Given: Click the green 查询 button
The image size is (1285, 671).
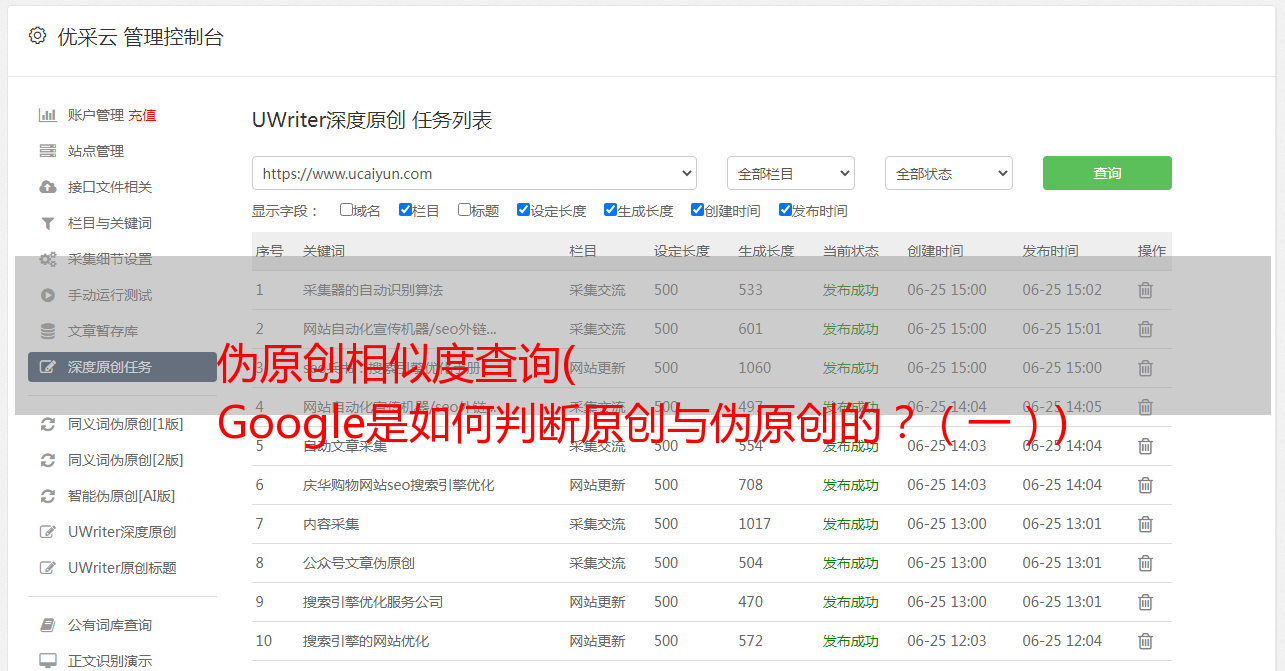Looking at the screenshot, I should click(x=1107, y=173).
